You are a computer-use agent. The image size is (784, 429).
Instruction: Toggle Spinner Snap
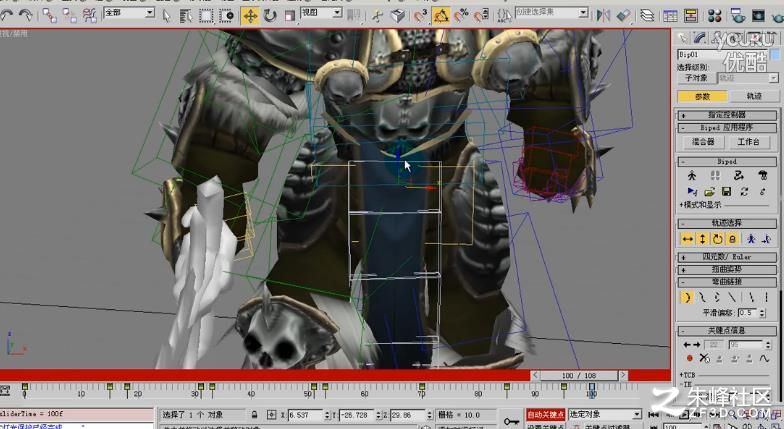[481, 16]
